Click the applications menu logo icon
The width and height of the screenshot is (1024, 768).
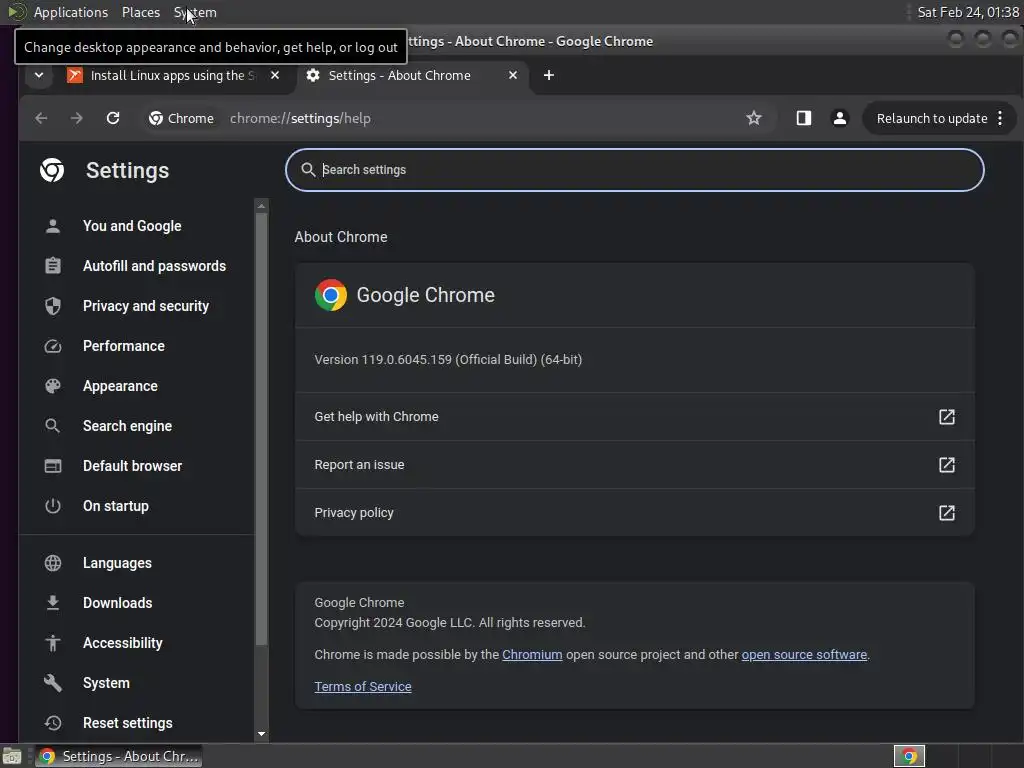click(16, 12)
